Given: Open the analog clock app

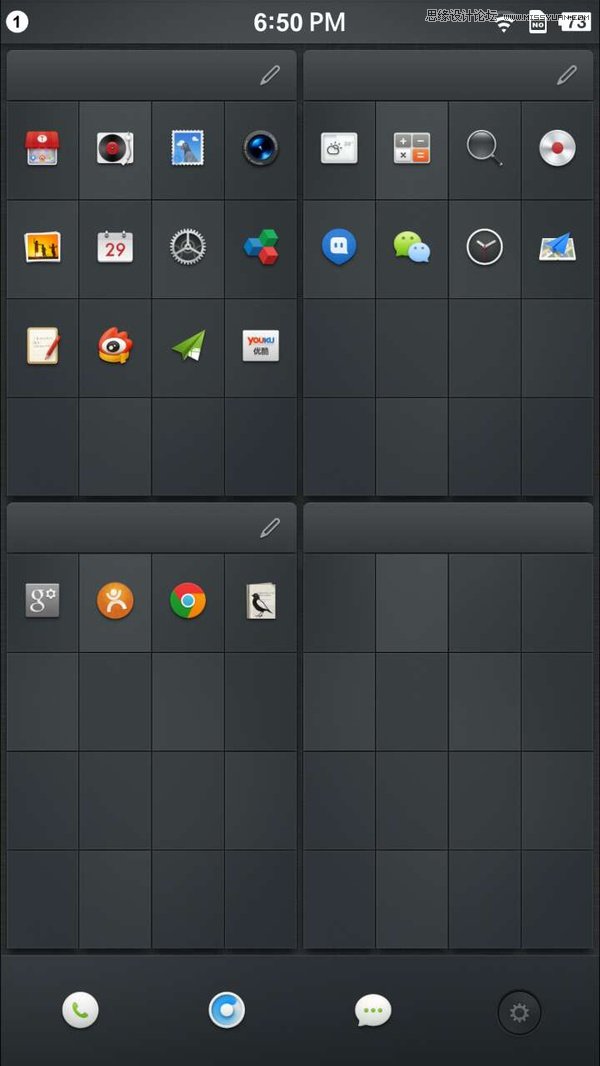Looking at the screenshot, I should (x=484, y=246).
